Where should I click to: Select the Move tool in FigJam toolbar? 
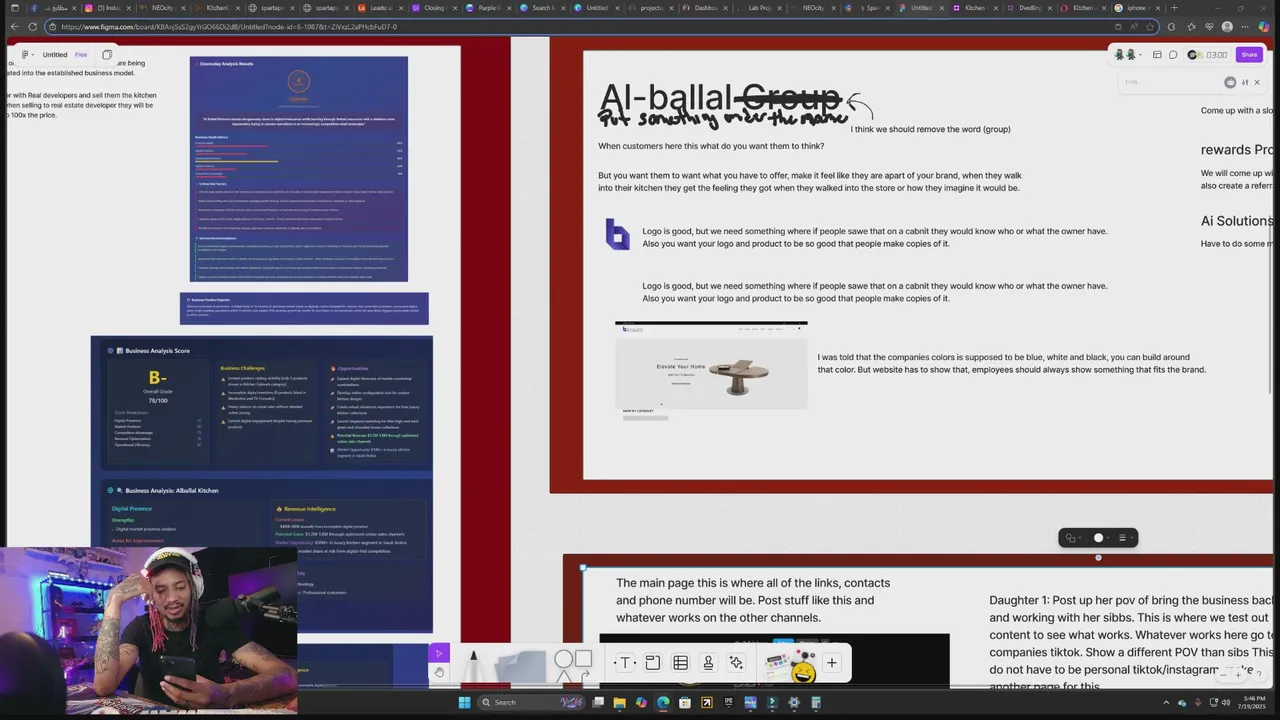tap(438, 653)
